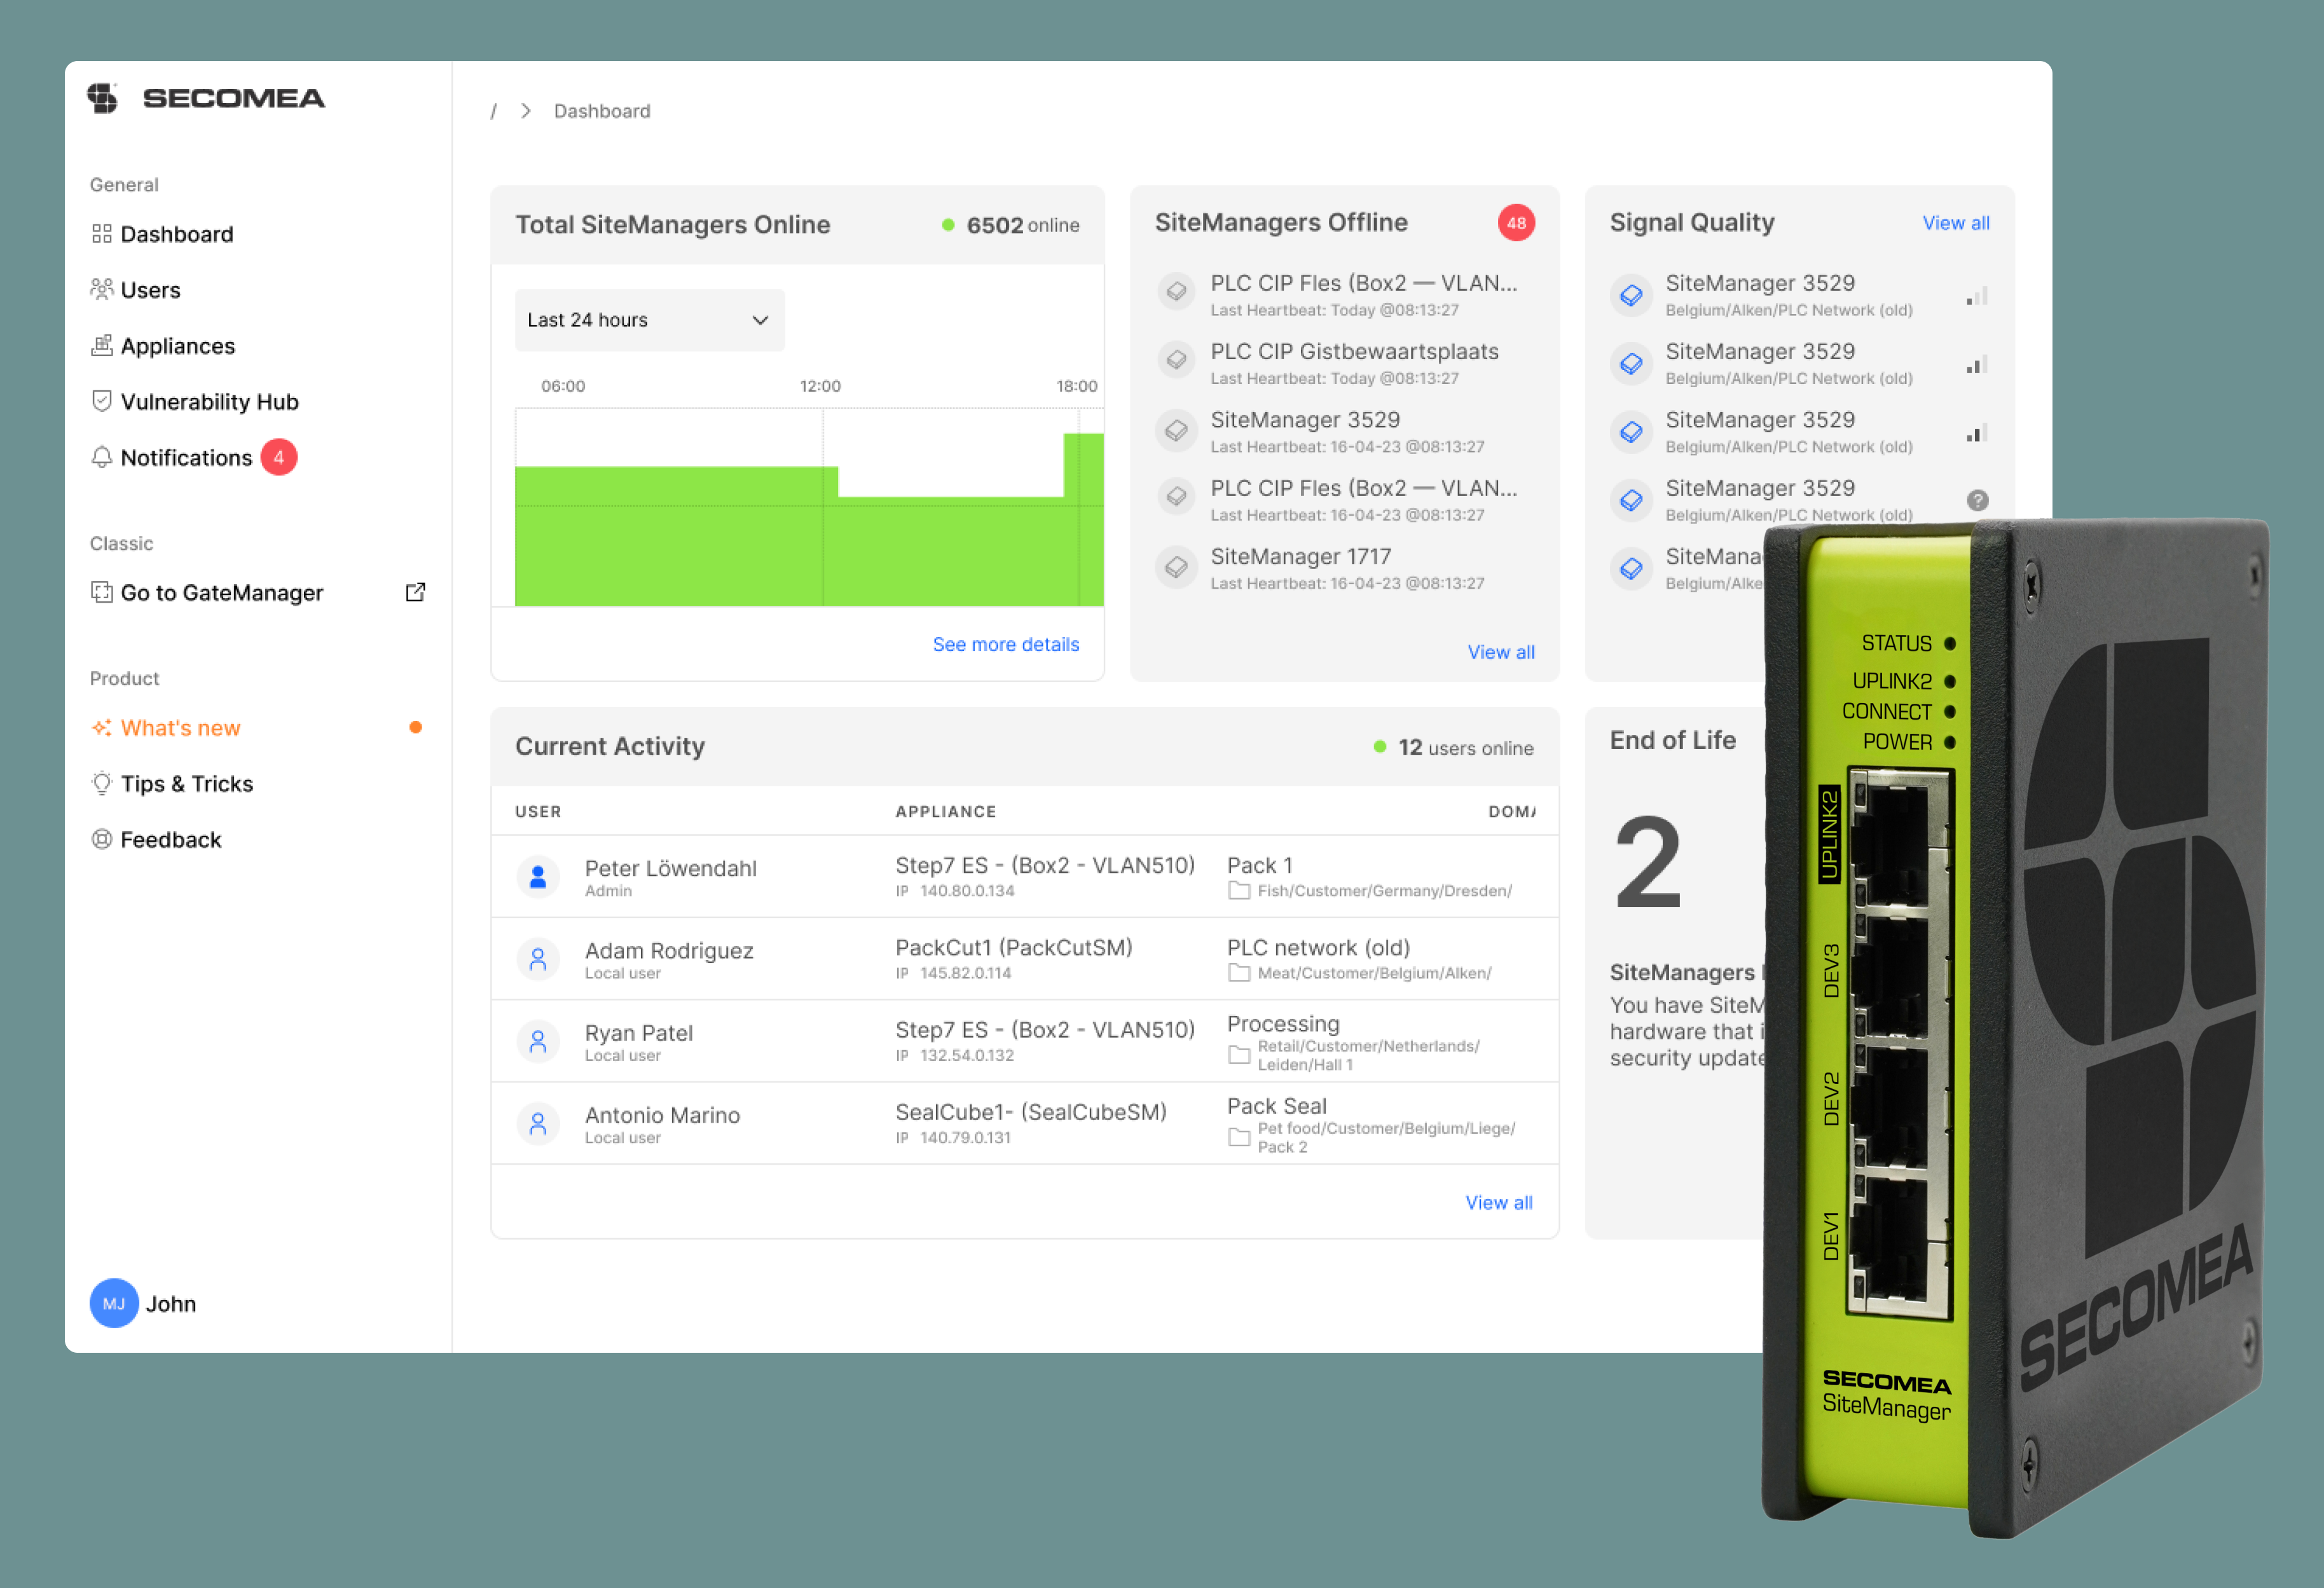This screenshot has height=1588, width=2324.
Task: Click the Feedback speech-bubble icon
Action: click(102, 839)
